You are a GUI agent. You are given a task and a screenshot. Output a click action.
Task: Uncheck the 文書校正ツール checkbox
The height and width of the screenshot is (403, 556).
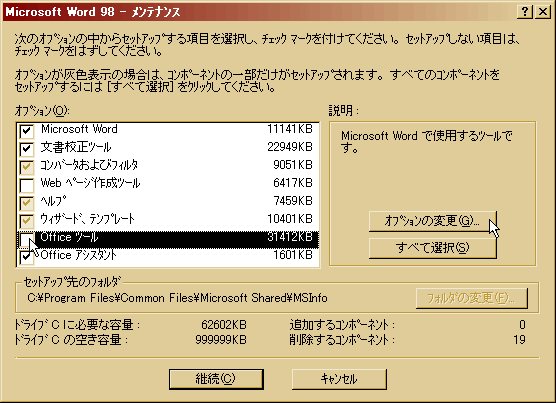[x=27, y=149]
